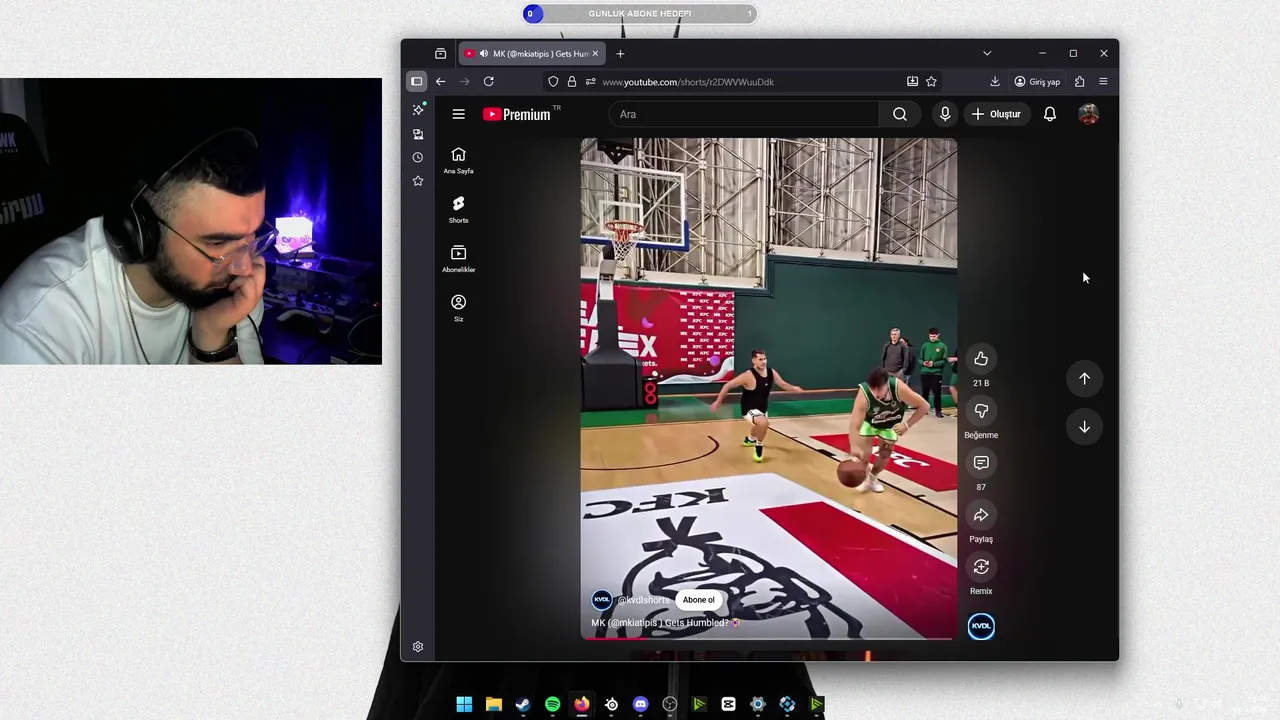Open YouTube Ana Sayfa in sidebar
Screen dimensions: 1280x720
click(458, 160)
